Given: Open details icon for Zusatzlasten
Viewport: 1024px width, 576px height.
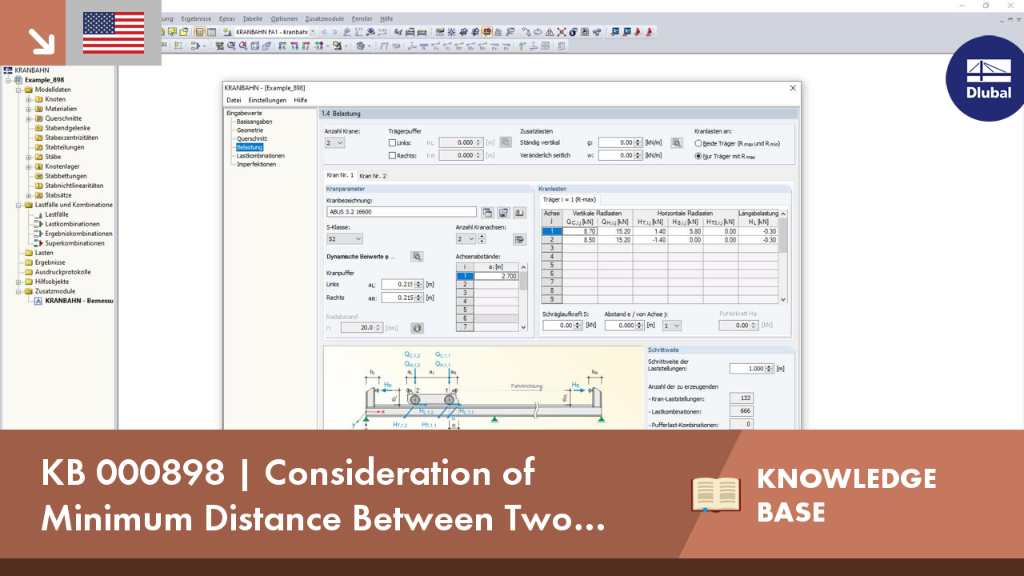Looking at the screenshot, I should click(677, 142).
